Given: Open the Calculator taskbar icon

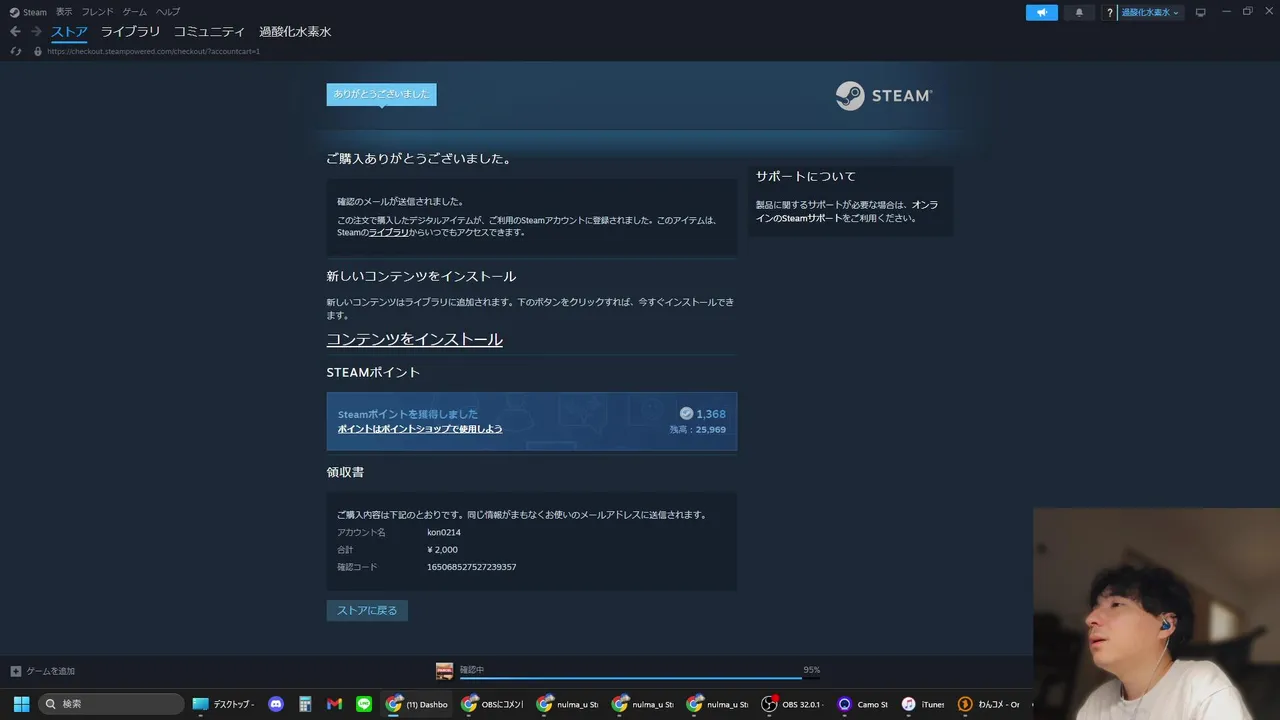Looking at the screenshot, I should pos(305,704).
